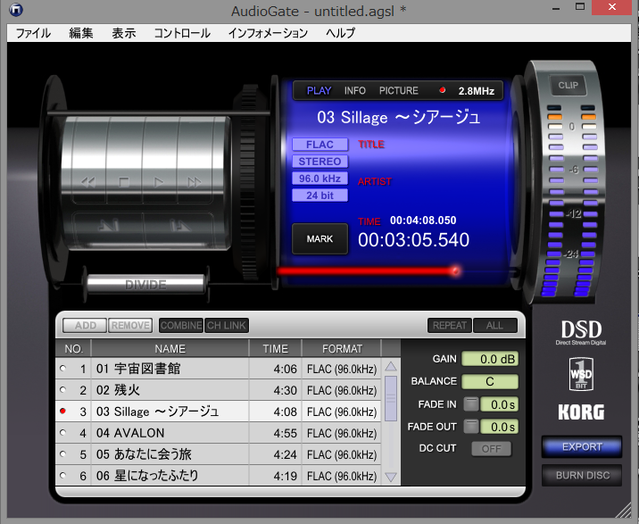Toggle the FADE IN checkbox
Image resolution: width=639 pixels, height=524 pixels.
[x=471, y=404]
